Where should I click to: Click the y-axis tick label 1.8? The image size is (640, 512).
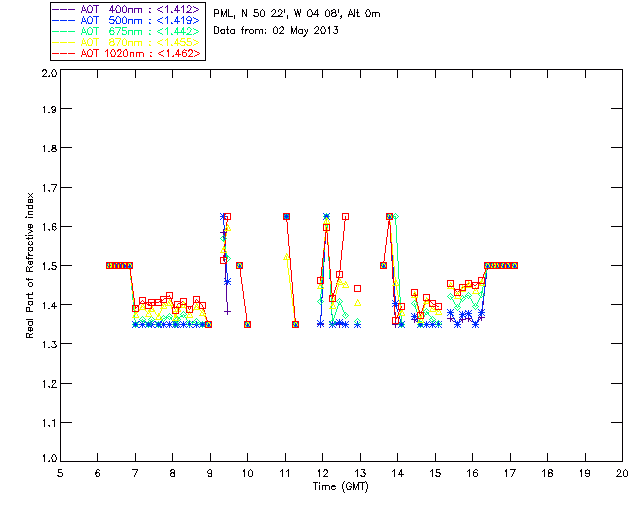click(x=49, y=148)
